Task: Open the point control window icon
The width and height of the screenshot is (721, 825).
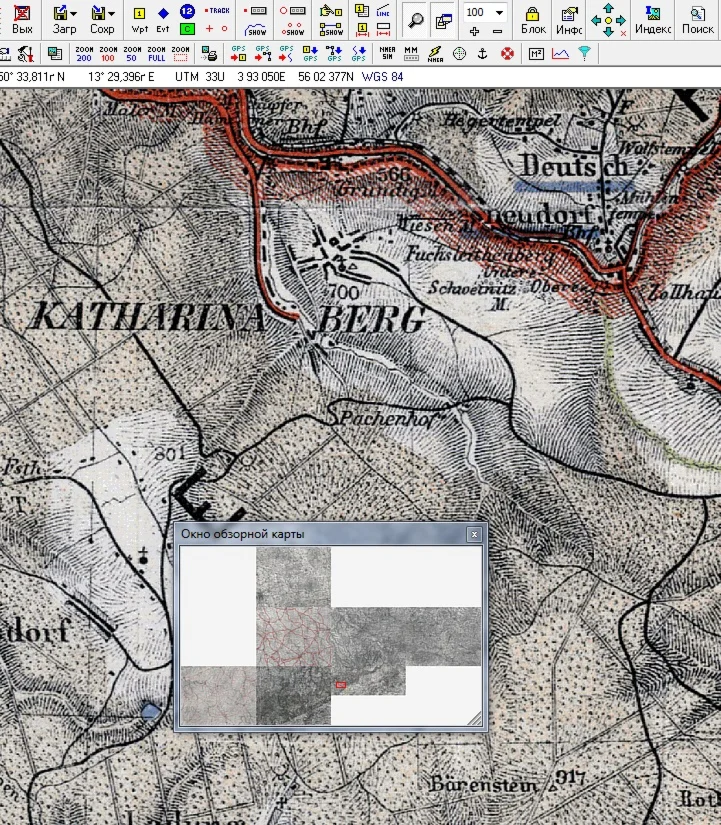Action: click(x=293, y=11)
